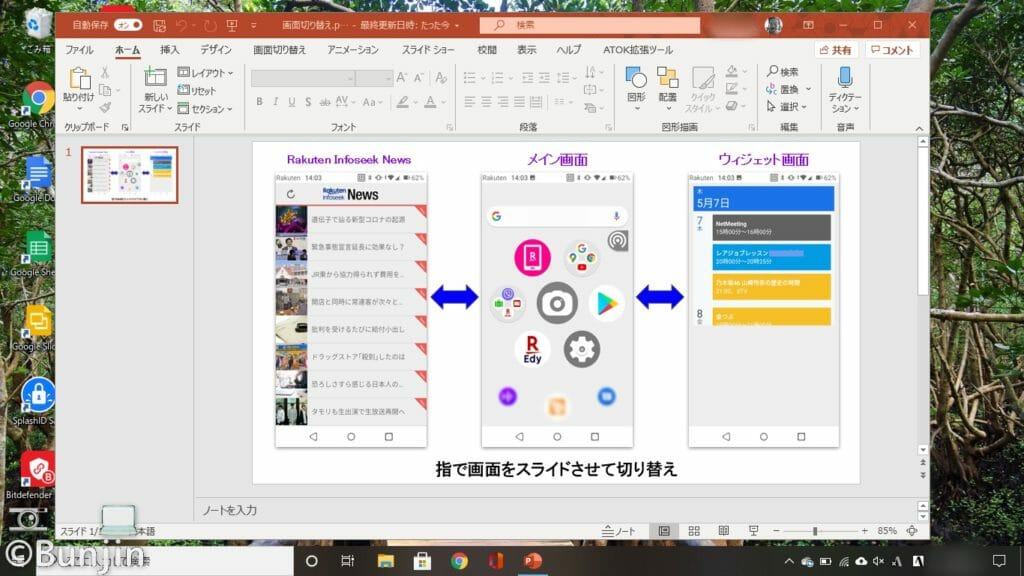Click the search (検索) box in title bar
1024x576 pixels.
coord(590,25)
